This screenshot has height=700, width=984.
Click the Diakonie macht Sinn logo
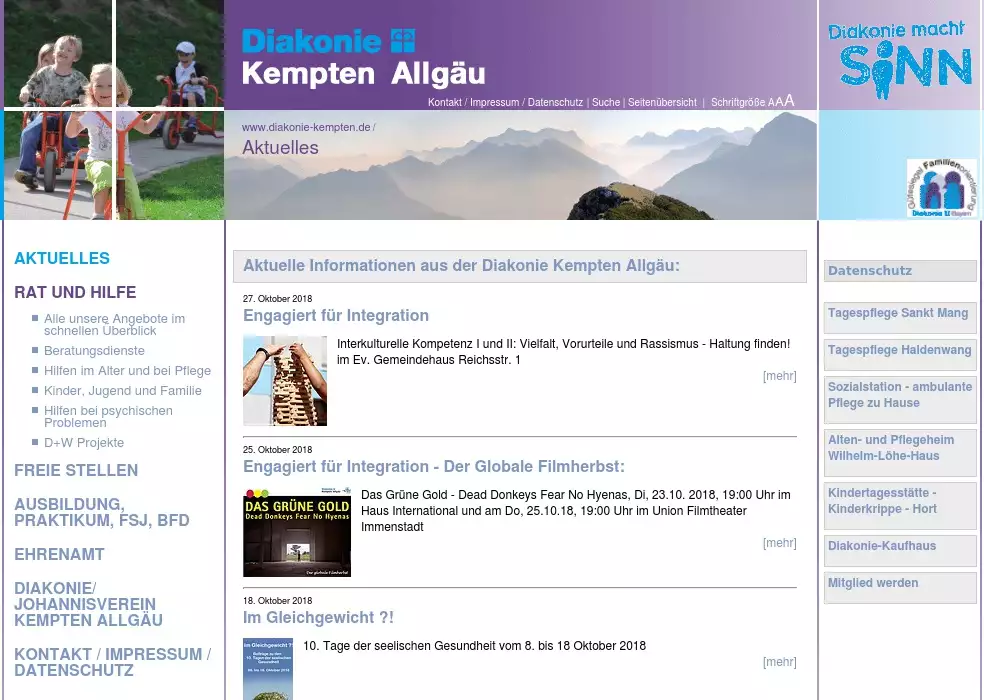[x=899, y=58]
